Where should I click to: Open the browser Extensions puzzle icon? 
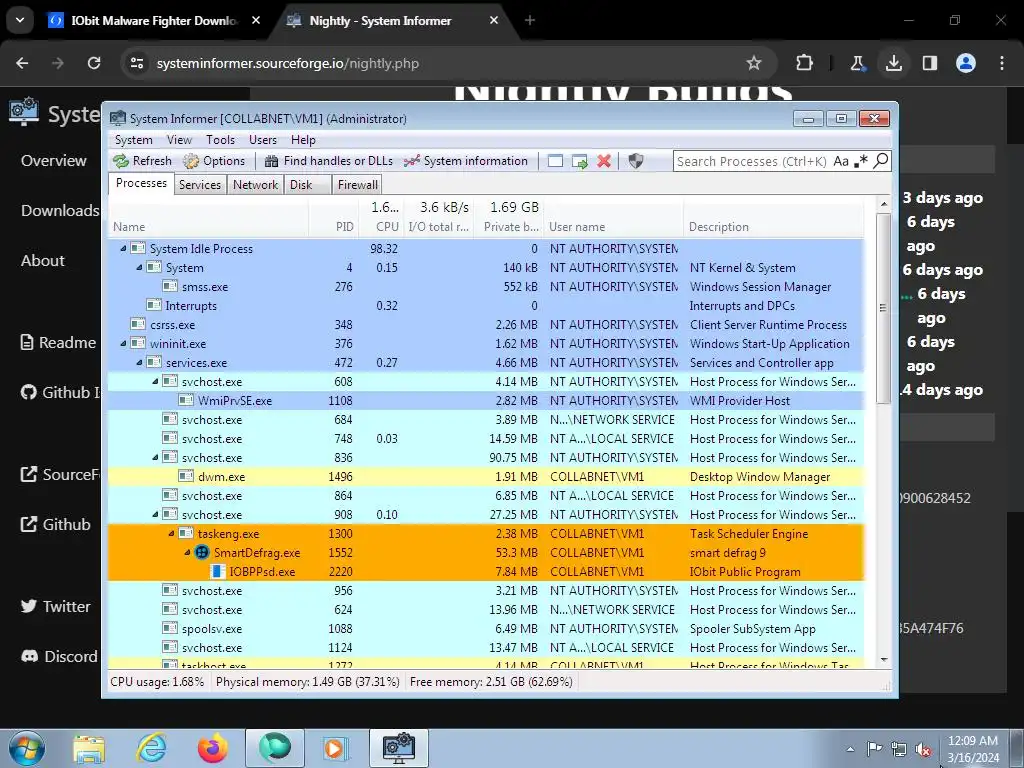805,63
